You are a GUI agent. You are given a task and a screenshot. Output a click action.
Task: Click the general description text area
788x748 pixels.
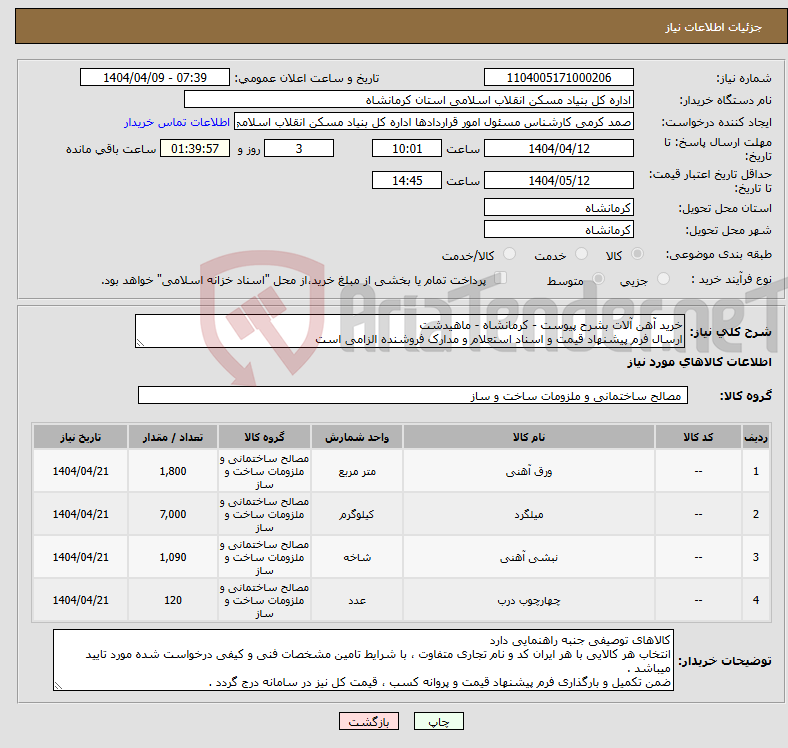click(x=410, y=331)
